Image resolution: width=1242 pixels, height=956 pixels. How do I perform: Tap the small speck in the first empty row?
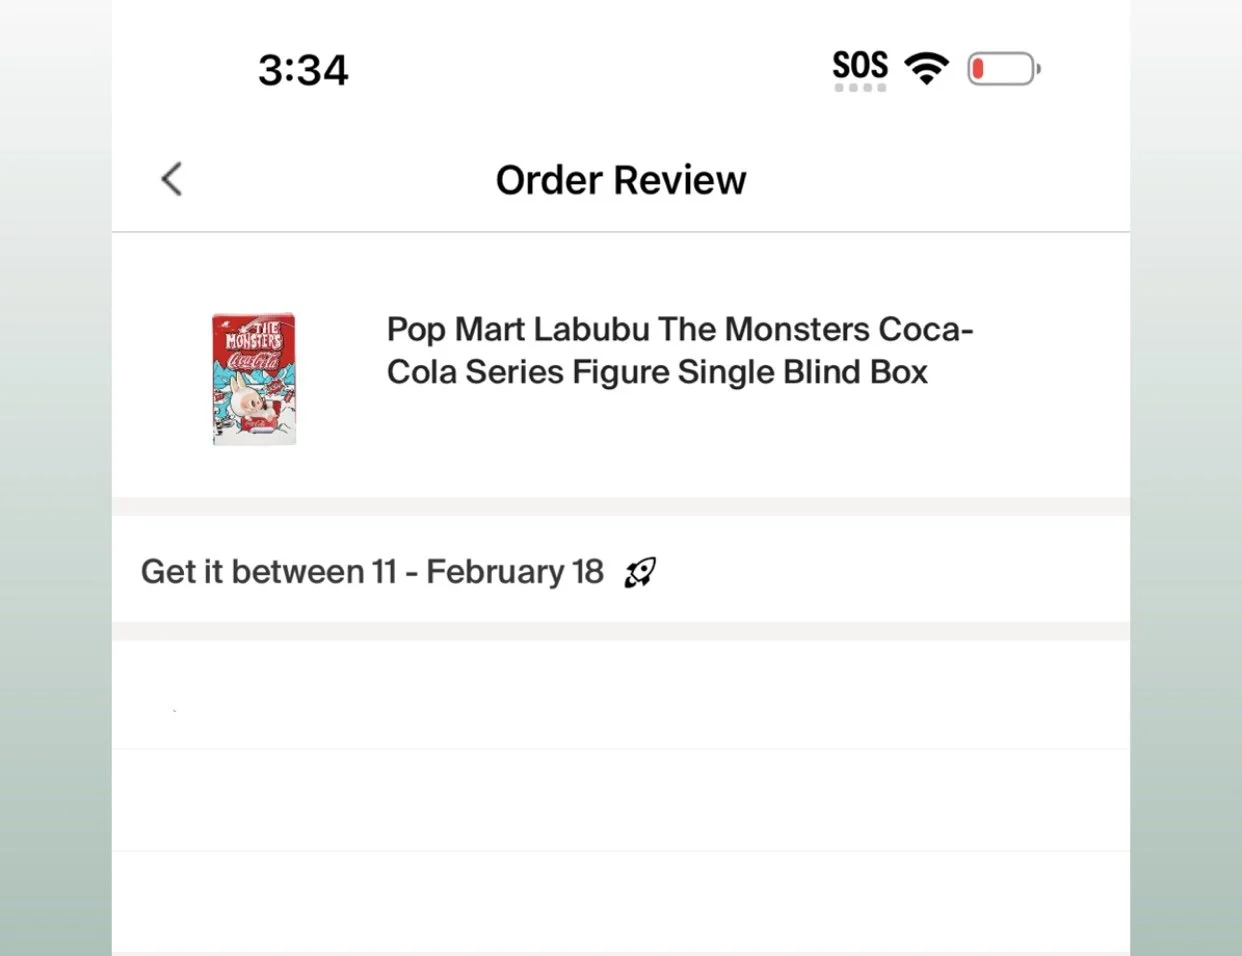click(175, 711)
